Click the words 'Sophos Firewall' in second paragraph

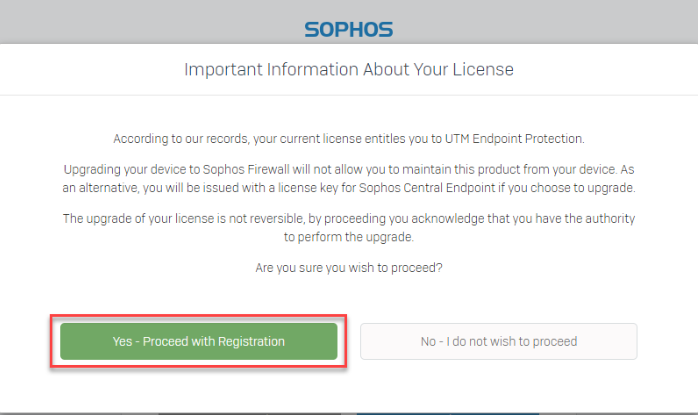point(246,170)
